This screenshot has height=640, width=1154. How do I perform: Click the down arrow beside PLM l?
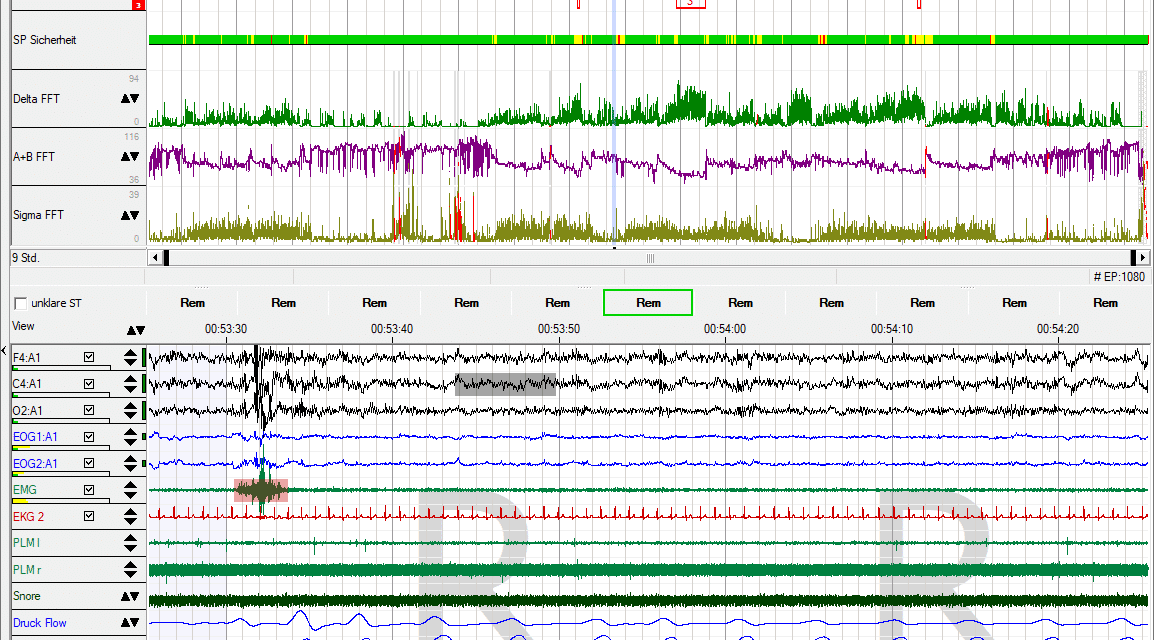coord(130,547)
